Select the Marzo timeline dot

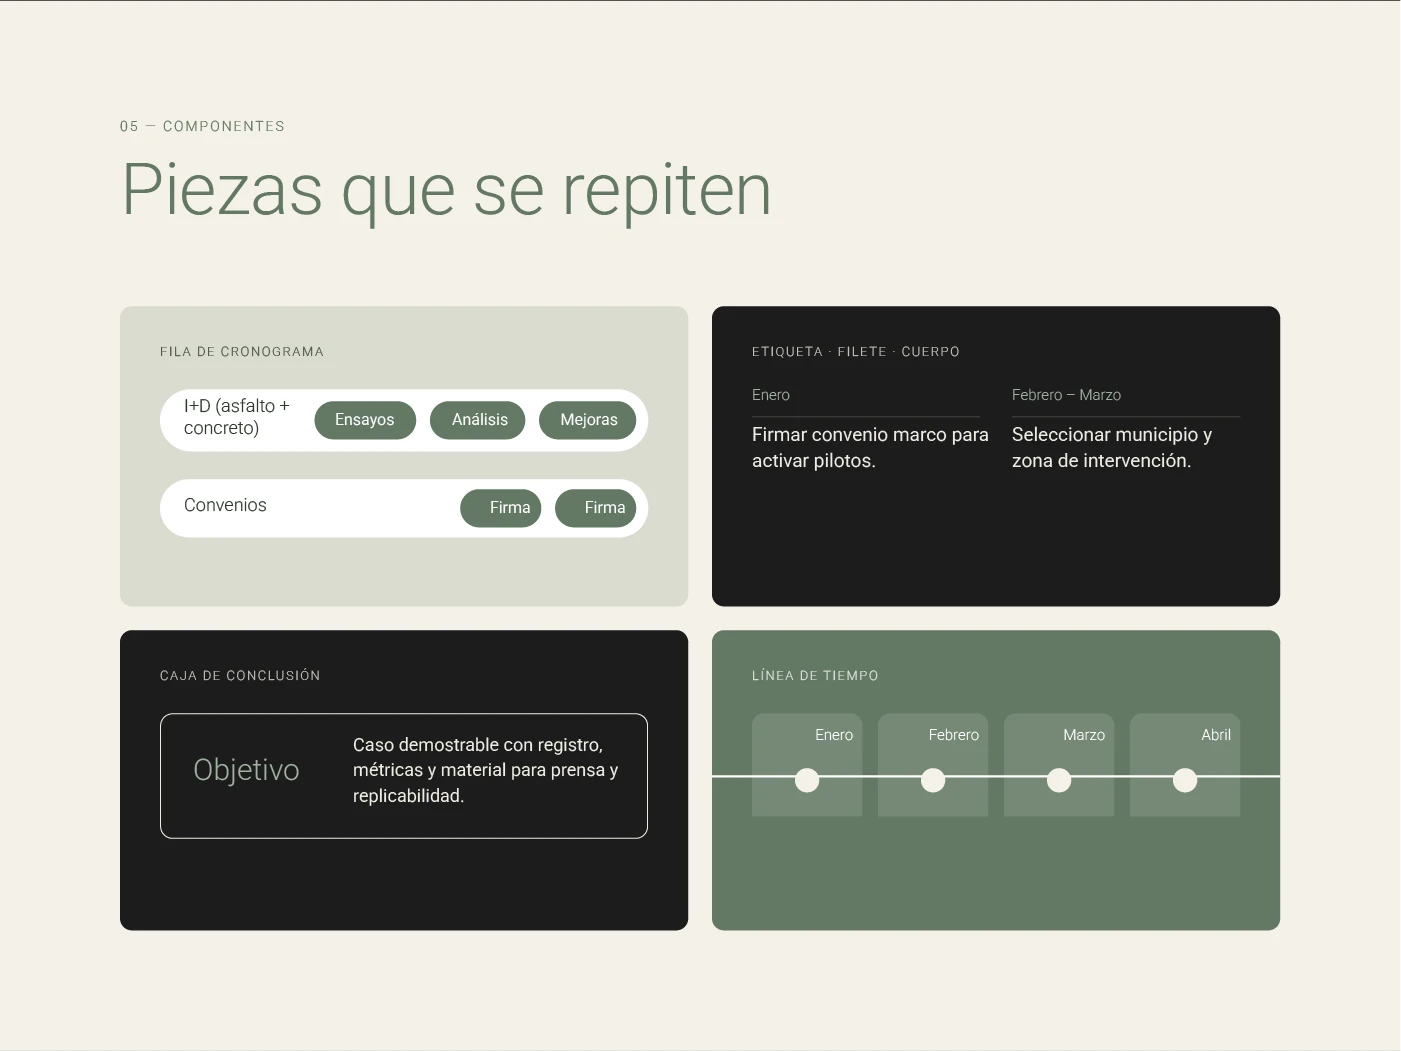coord(1059,780)
